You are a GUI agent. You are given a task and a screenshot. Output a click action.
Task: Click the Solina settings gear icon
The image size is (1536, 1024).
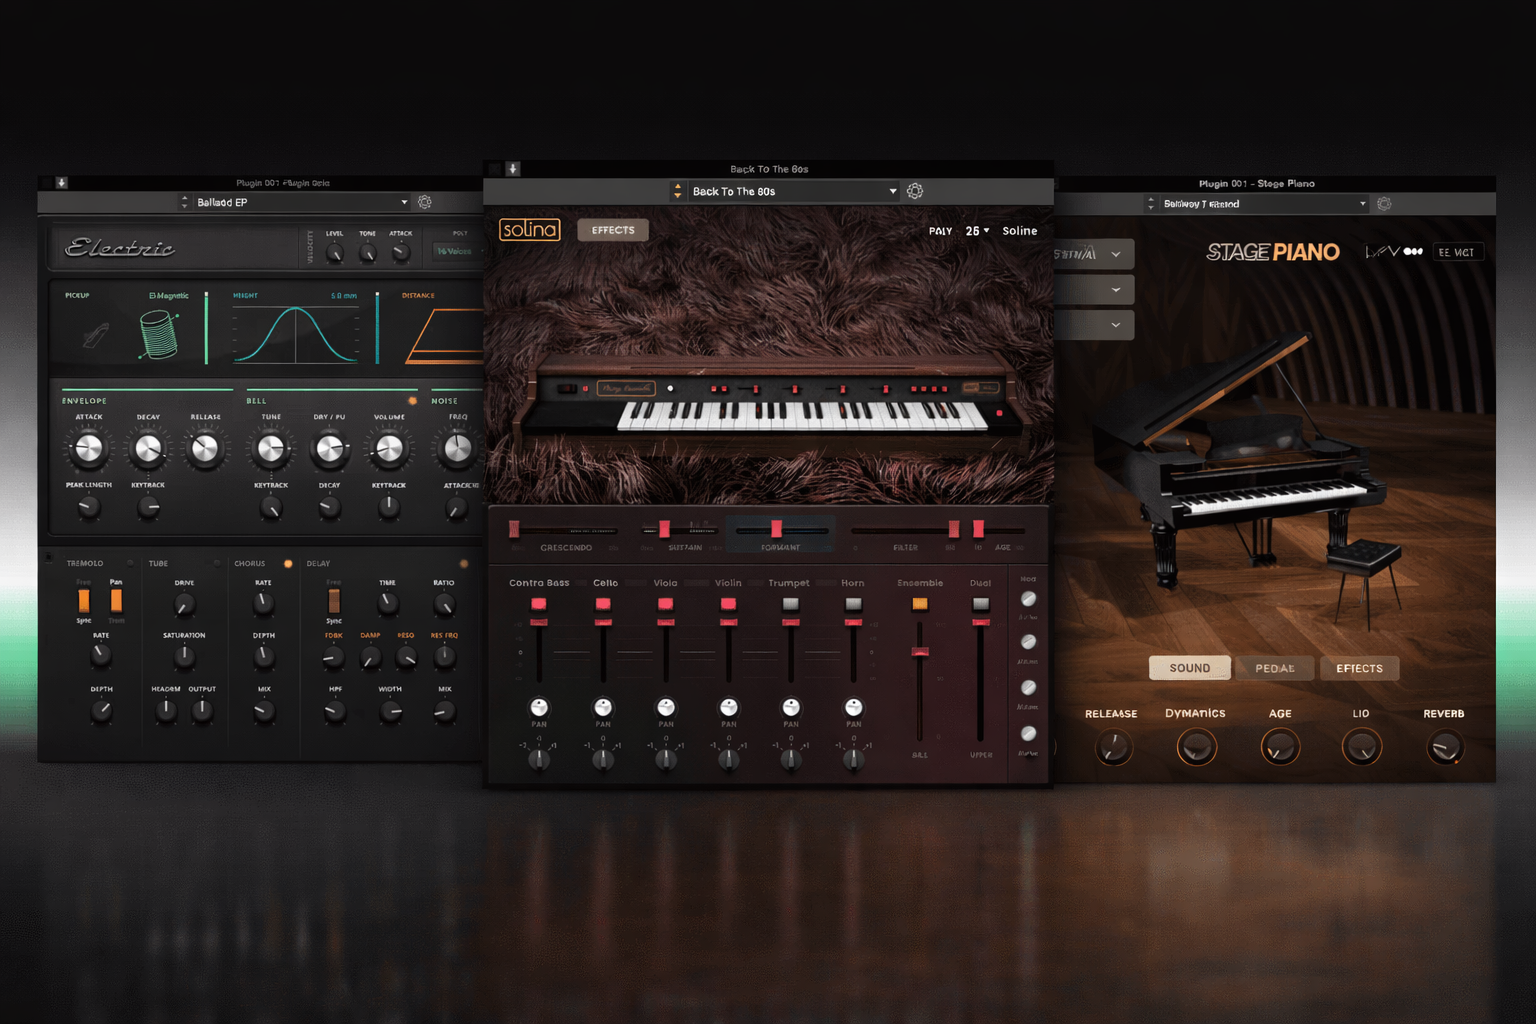point(915,190)
